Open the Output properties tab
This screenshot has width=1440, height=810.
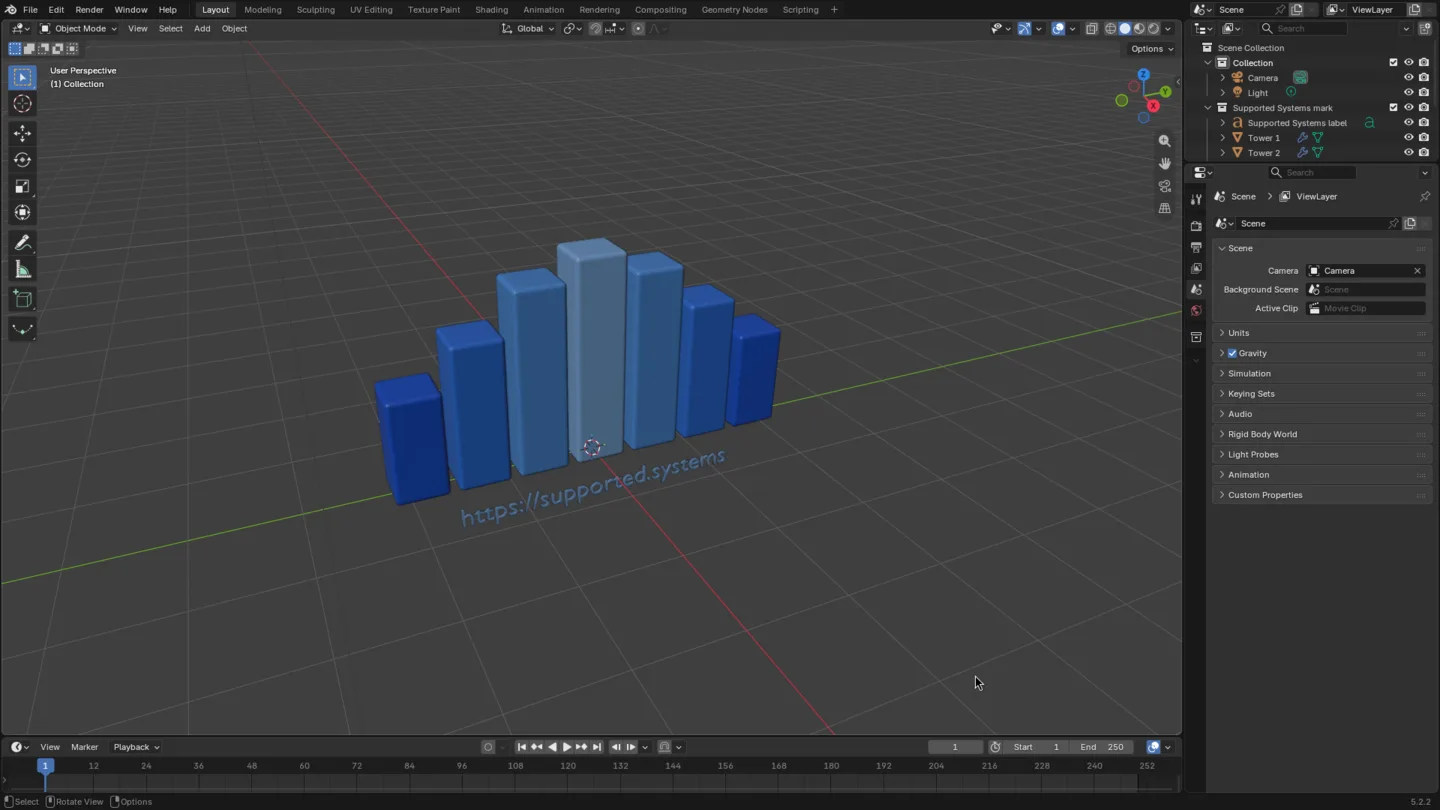[x=1196, y=247]
